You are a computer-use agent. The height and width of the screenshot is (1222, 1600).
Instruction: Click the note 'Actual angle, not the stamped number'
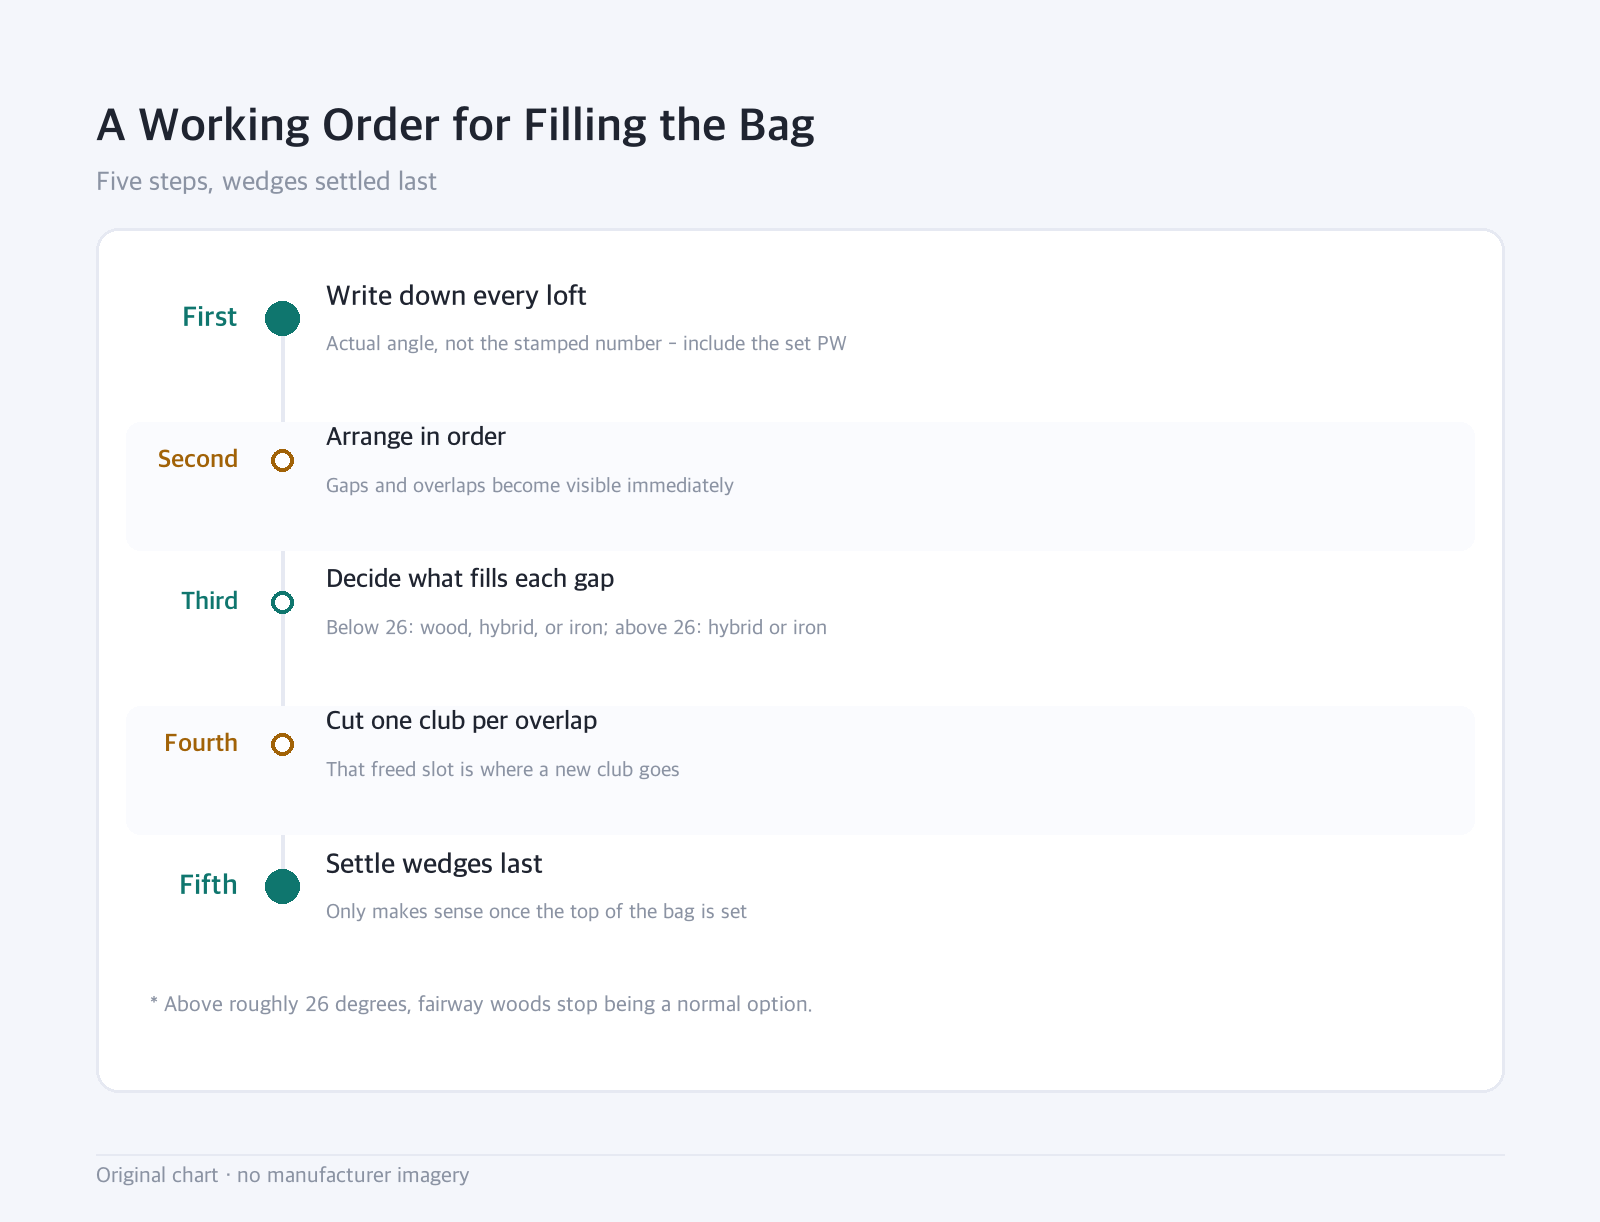click(x=494, y=344)
